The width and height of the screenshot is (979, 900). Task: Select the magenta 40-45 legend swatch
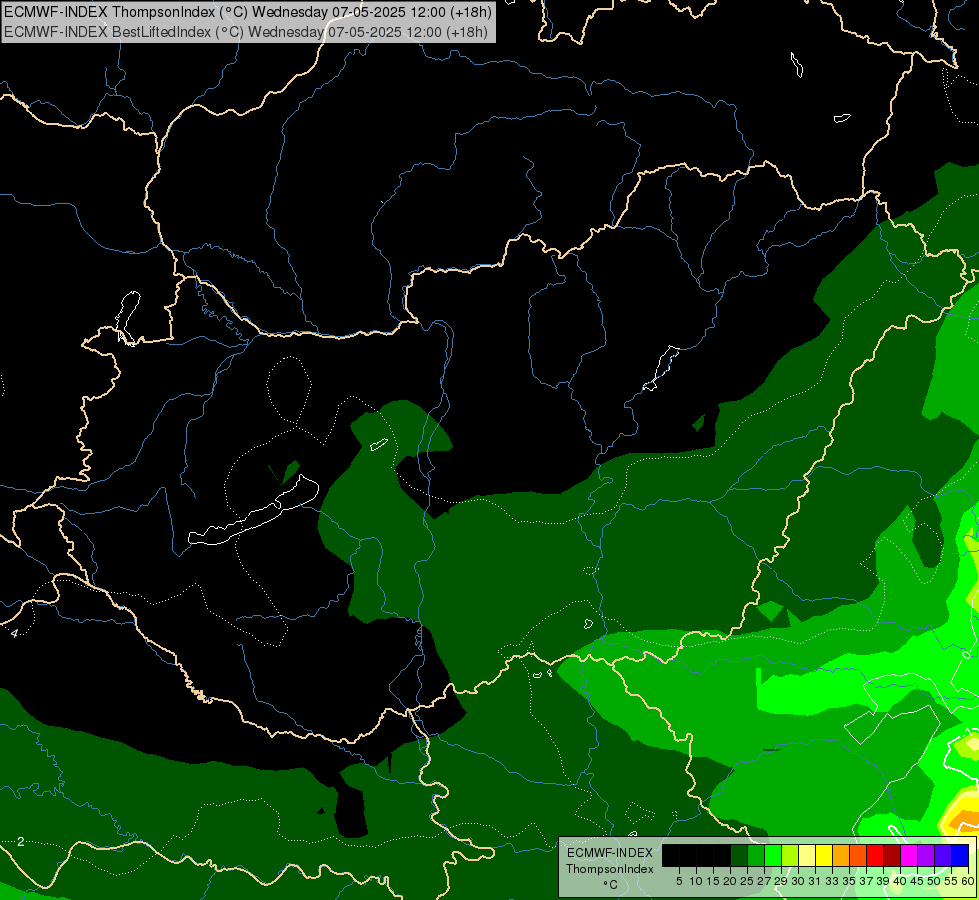(909, 856)
